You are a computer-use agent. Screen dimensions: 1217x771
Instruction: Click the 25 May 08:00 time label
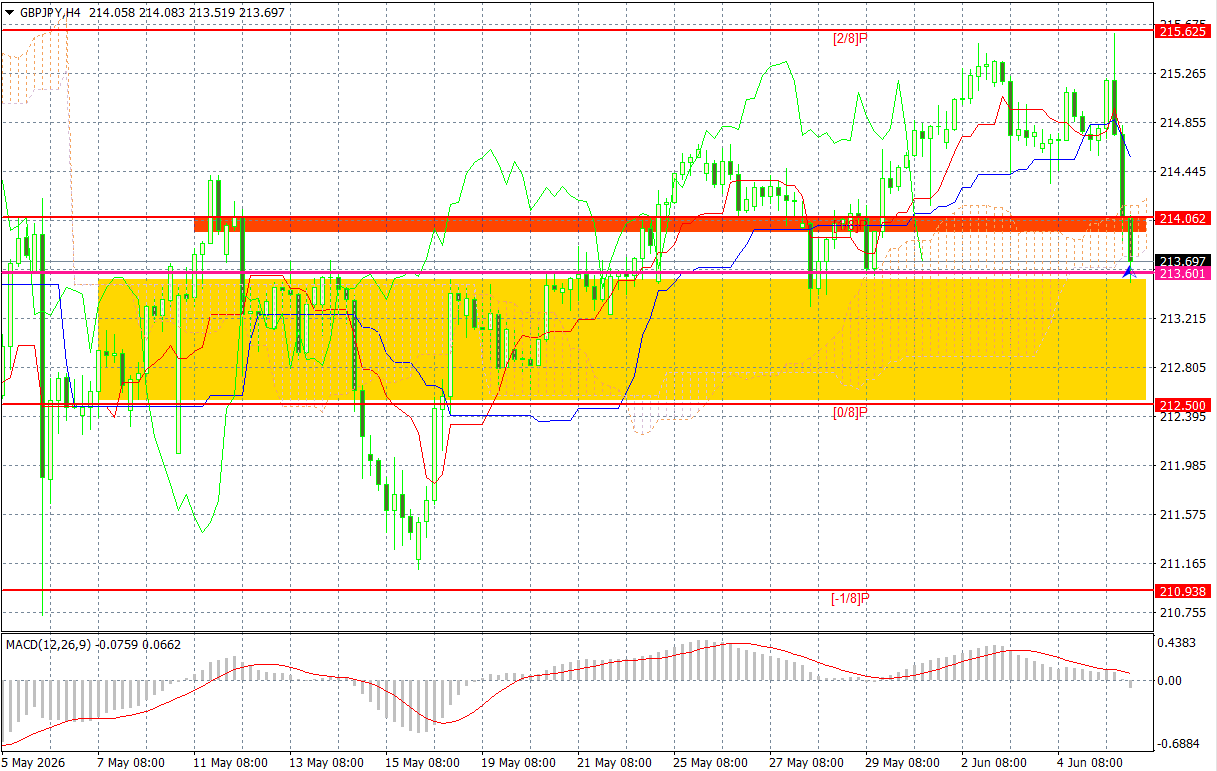click(x=709, y=762)
